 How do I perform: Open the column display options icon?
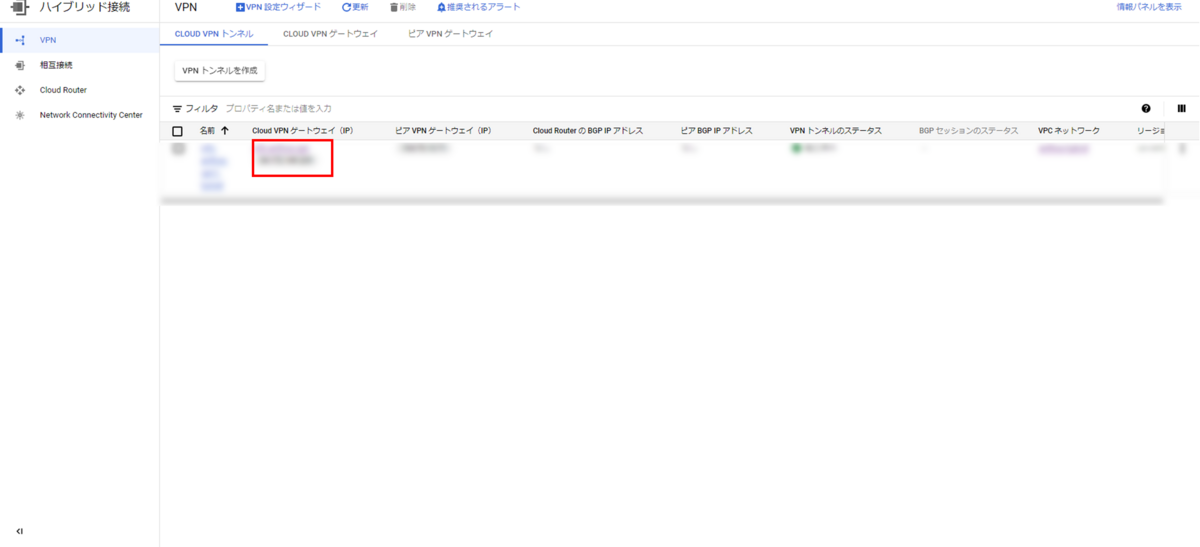point(1181,109)
